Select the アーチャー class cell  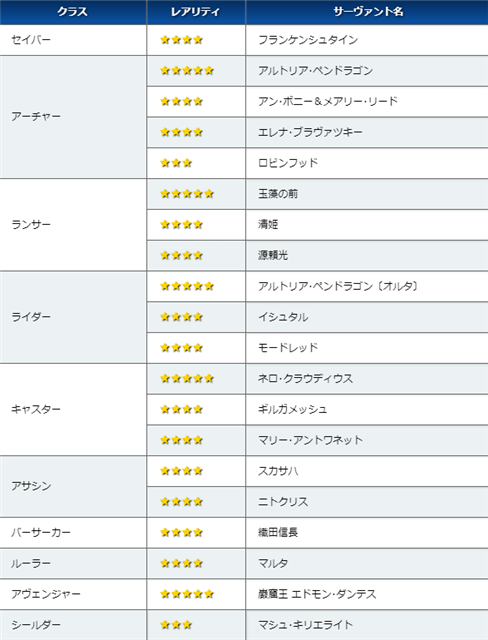click(73, 117)
